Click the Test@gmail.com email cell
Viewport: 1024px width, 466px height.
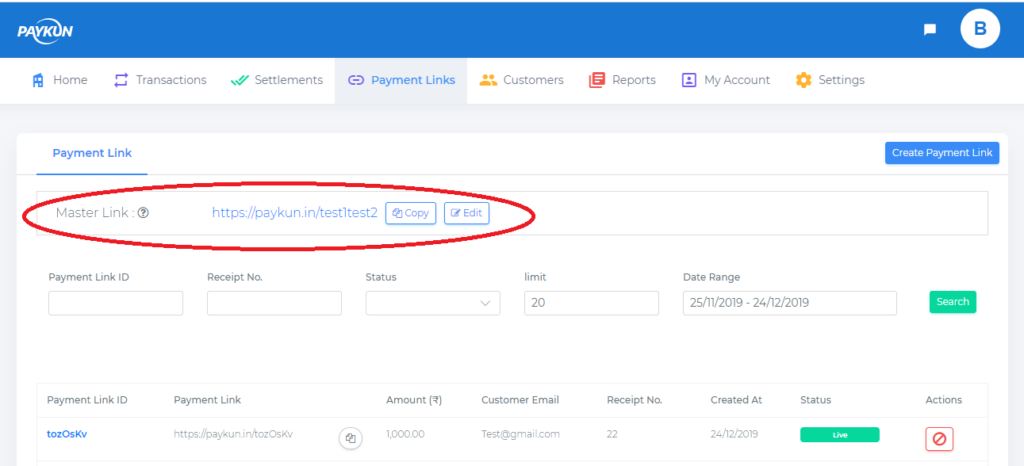[520, 434]
